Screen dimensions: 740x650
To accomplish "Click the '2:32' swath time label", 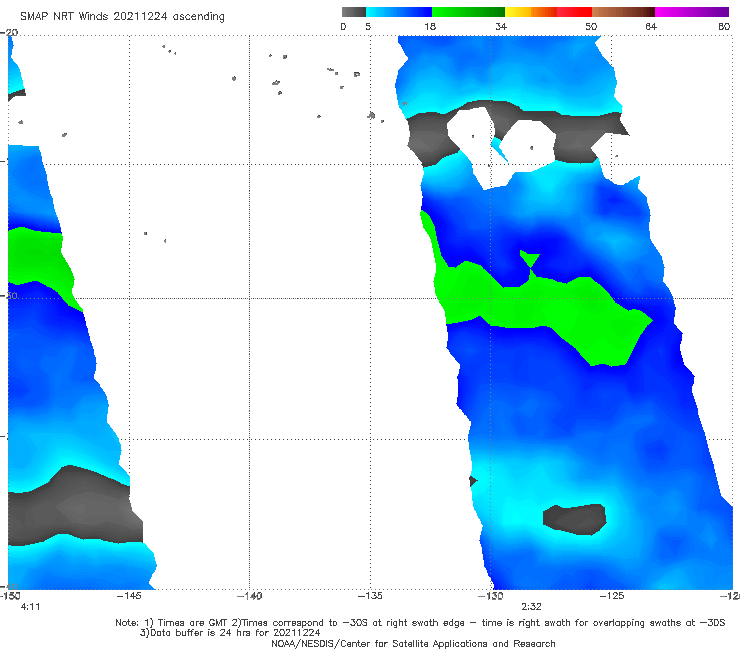I will [531, 607].
